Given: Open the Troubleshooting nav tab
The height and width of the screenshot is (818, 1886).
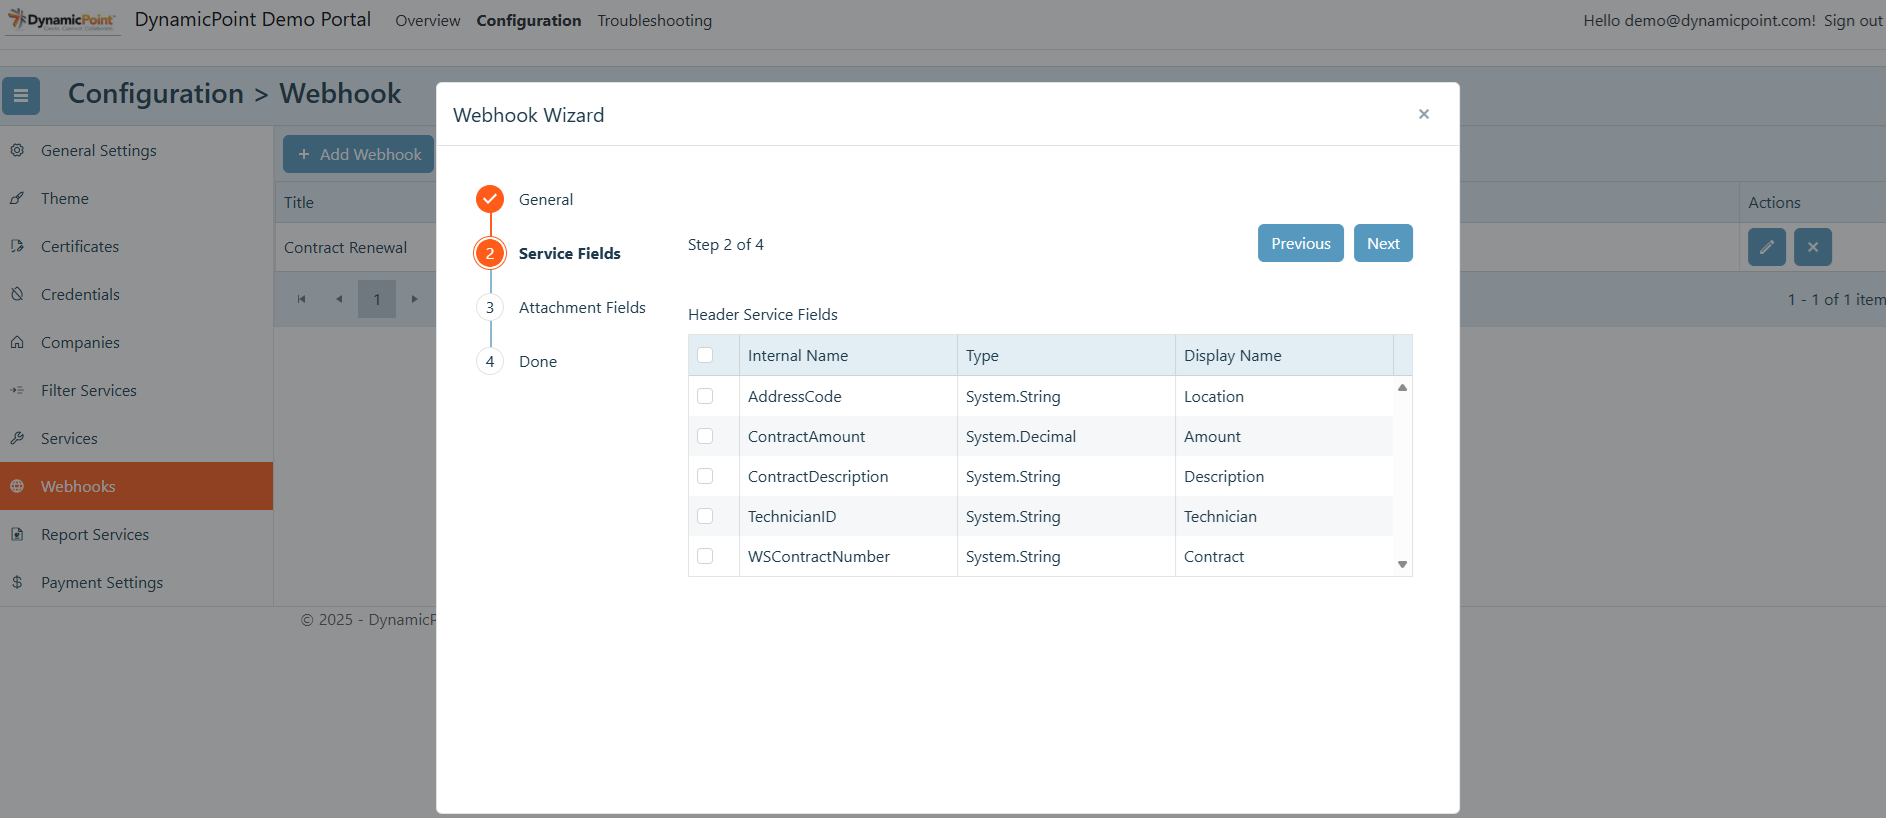Looking at the screenshot, I should pos(655,20).
